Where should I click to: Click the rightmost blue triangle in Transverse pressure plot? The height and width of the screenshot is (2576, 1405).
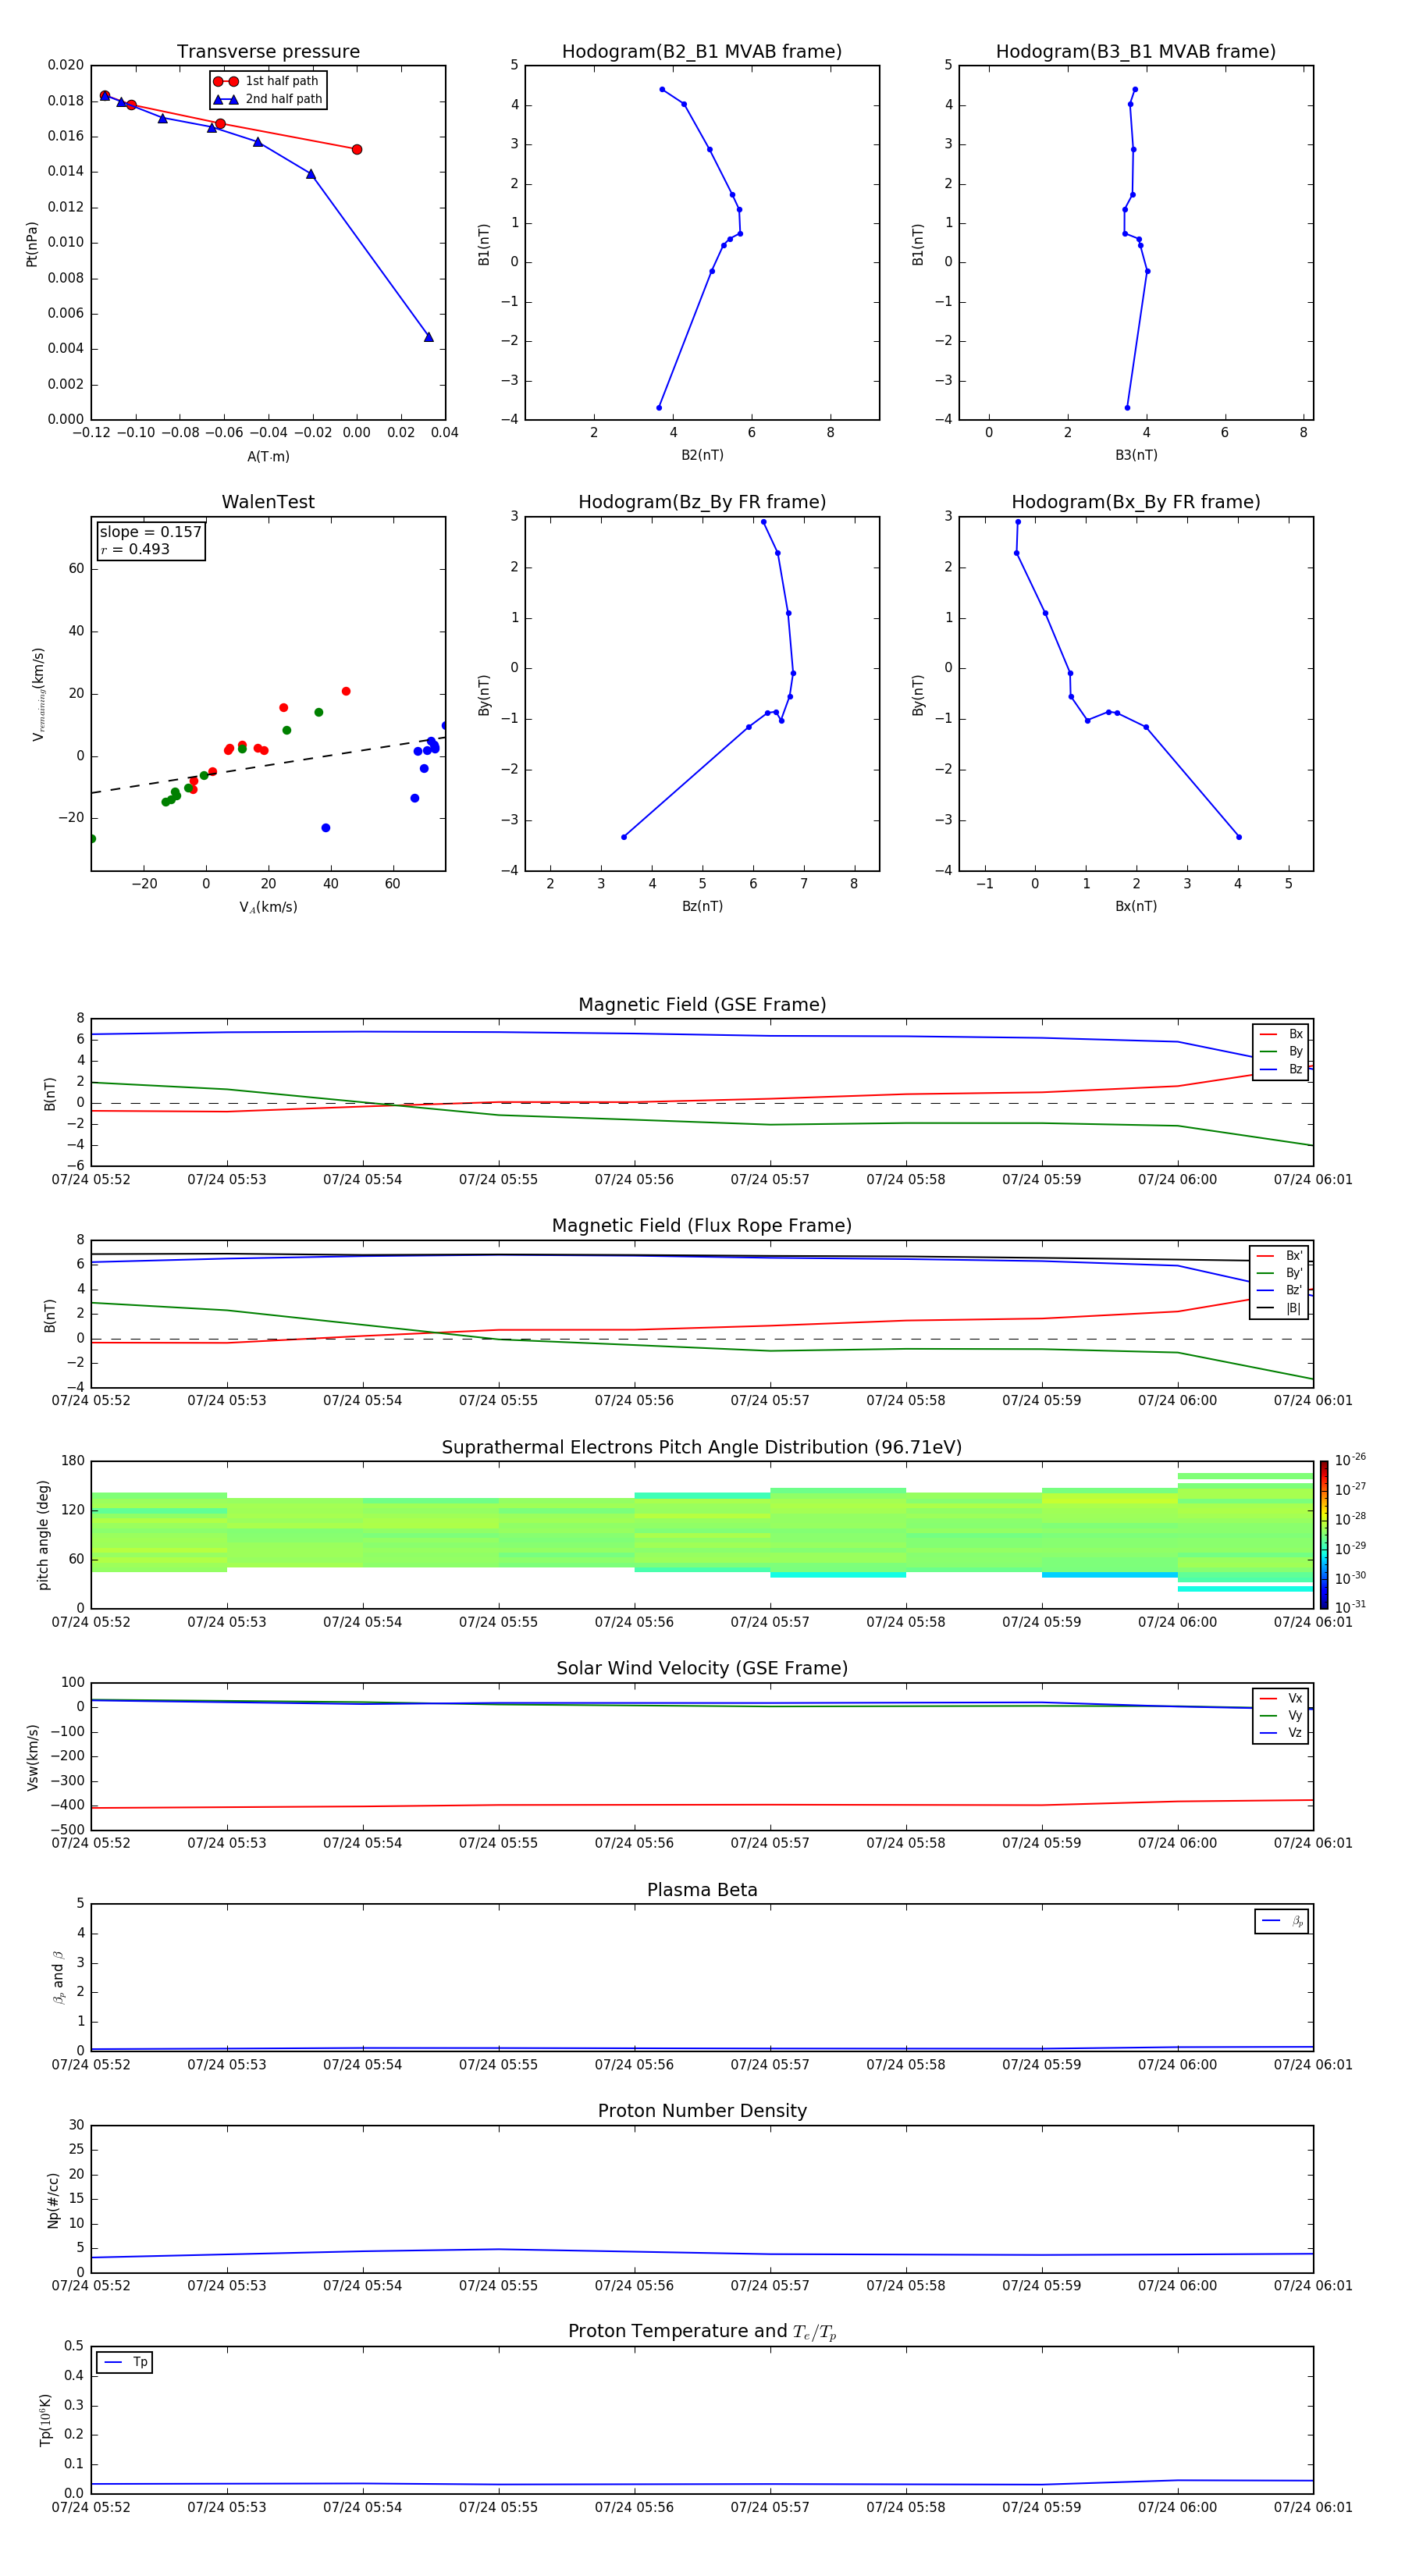coord(428,337)
